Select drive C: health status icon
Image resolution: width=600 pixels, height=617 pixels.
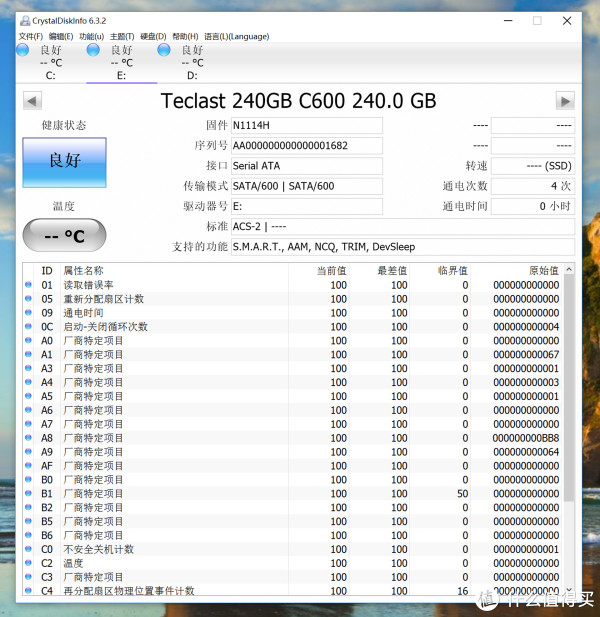(x=22, y=50)
